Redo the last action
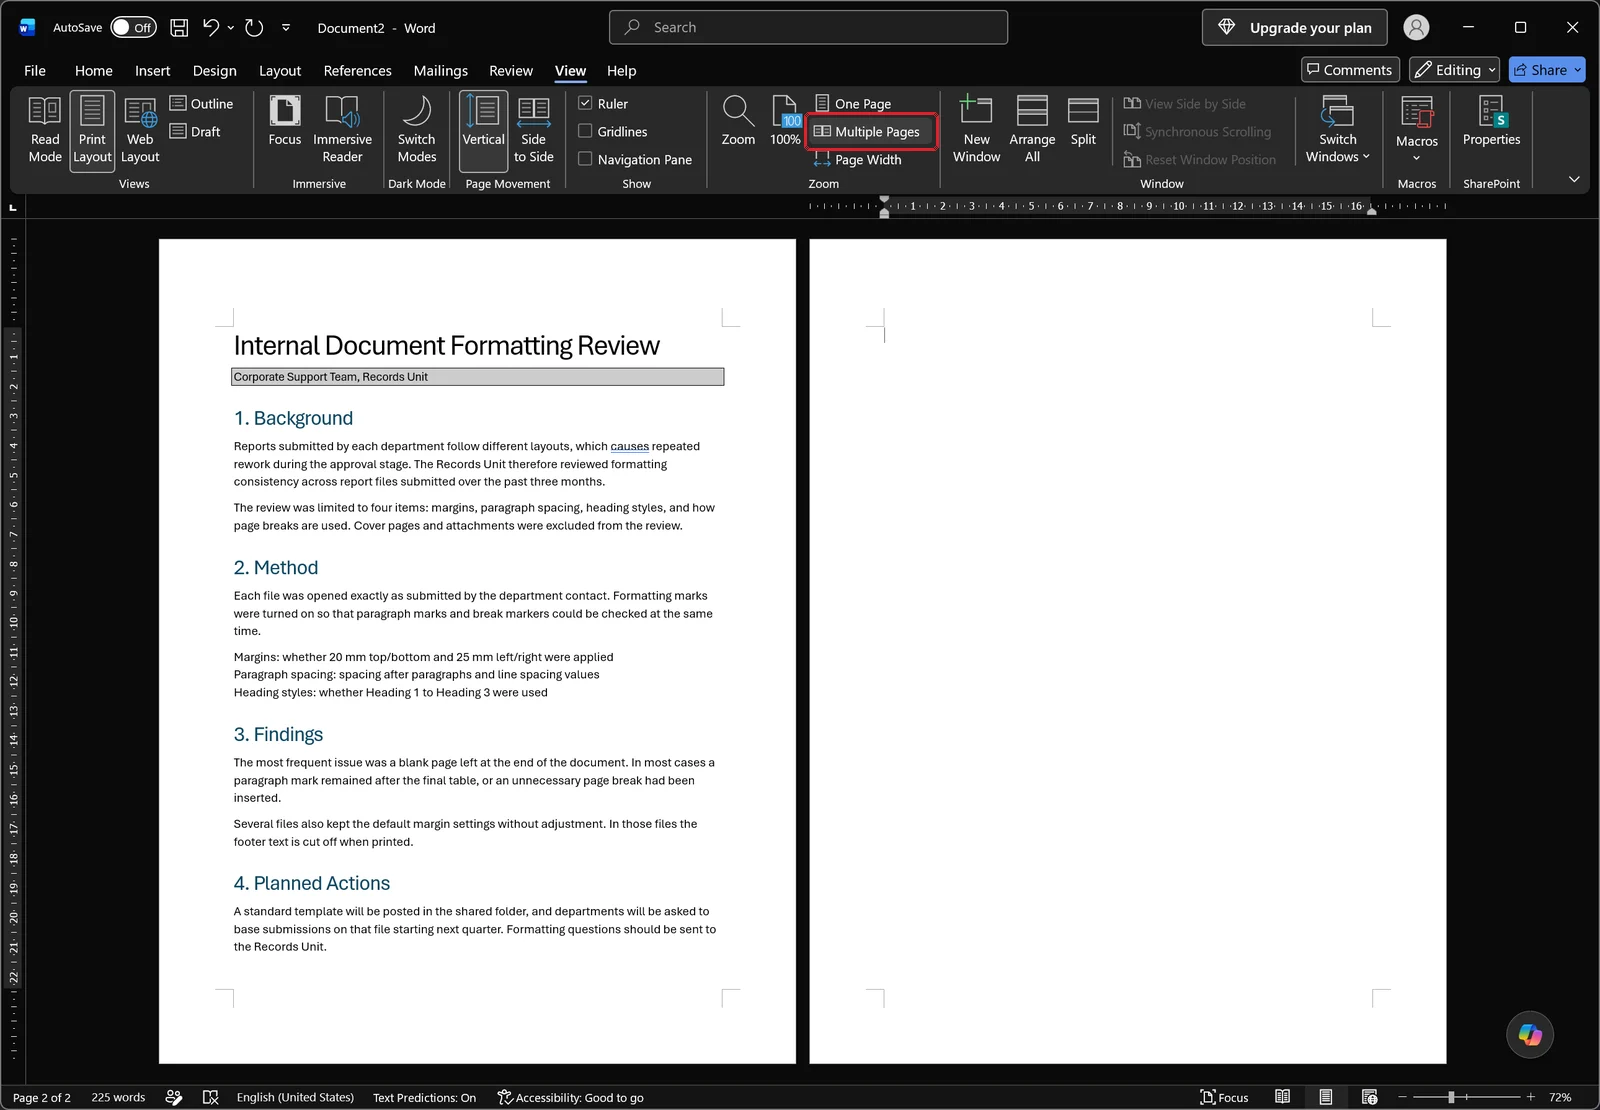Viewport: 1600px width, 1110px height. 254,28
